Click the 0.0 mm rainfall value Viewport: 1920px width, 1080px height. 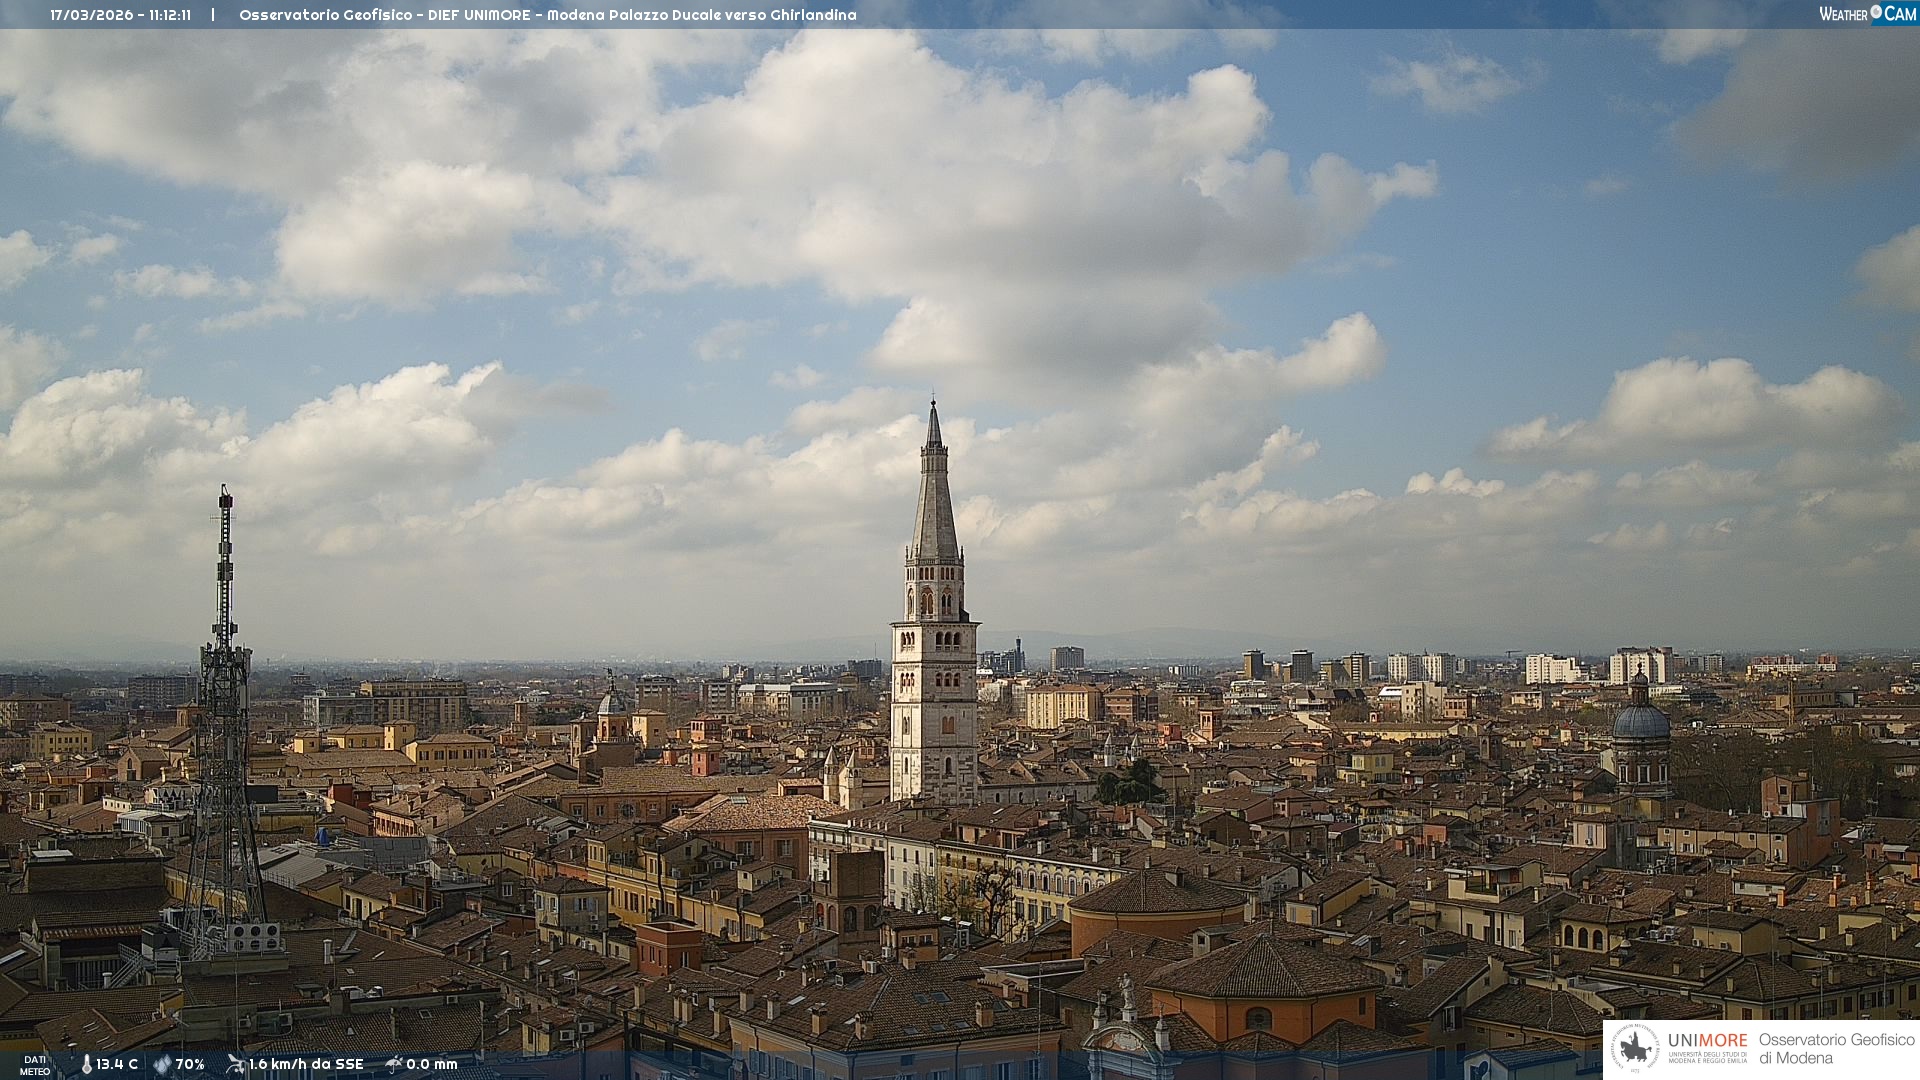click(432, 1064)
